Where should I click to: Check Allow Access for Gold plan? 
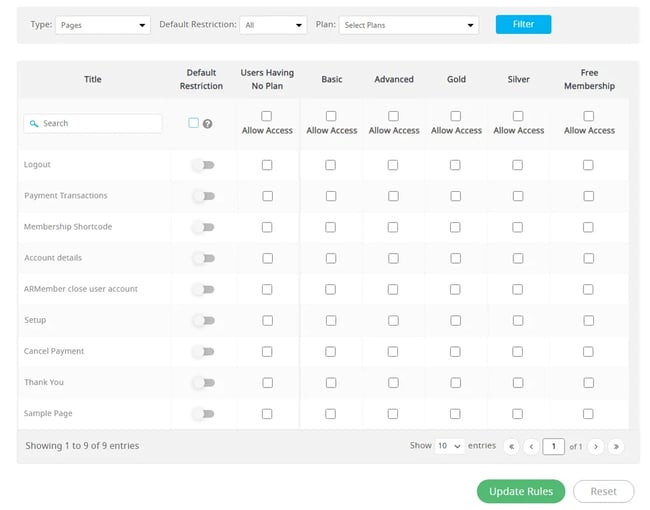(x=456, y=116)
